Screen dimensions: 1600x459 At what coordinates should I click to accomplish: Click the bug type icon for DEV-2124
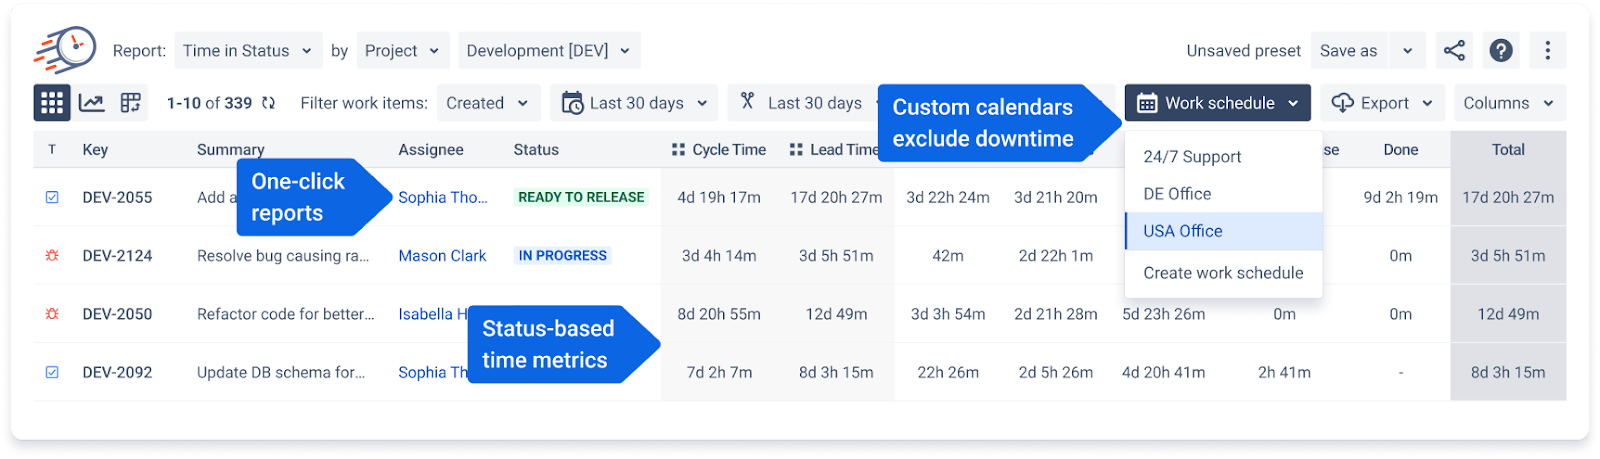pyautogui.click(x=52, y=256)
